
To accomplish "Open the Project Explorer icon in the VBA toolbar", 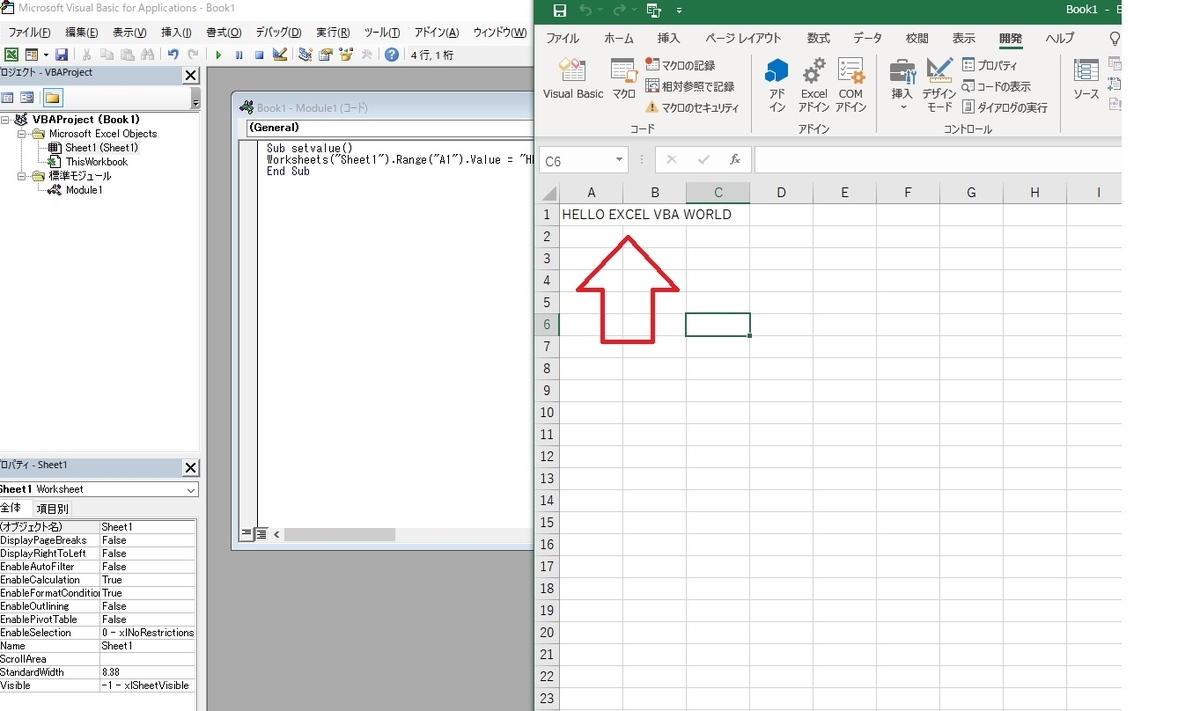I will pyautogui.click(x=305, y=55).
